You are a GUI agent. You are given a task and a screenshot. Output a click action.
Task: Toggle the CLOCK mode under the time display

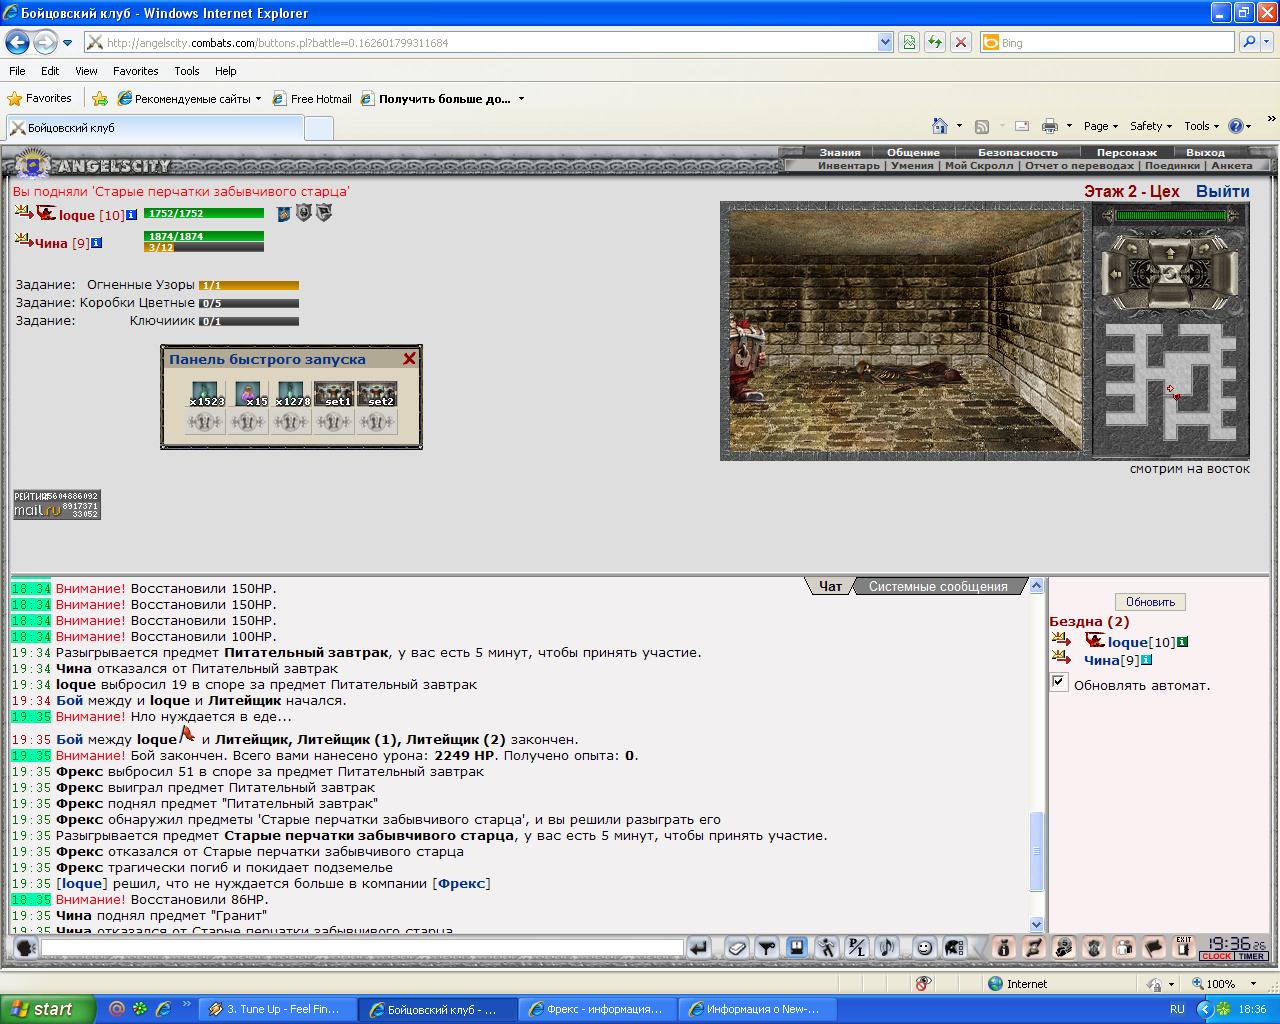click(x=1217, y=957)
